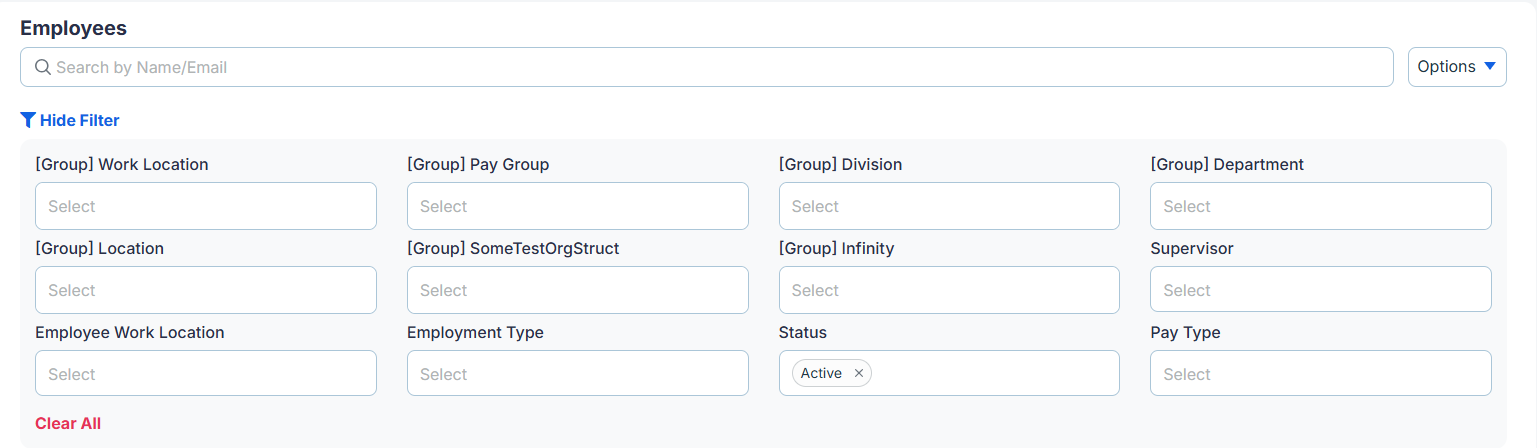The width and height of the screenshot is (1537, 448).
Task: Open the Employee Work Location select
Action: click(x=206, y=373)
